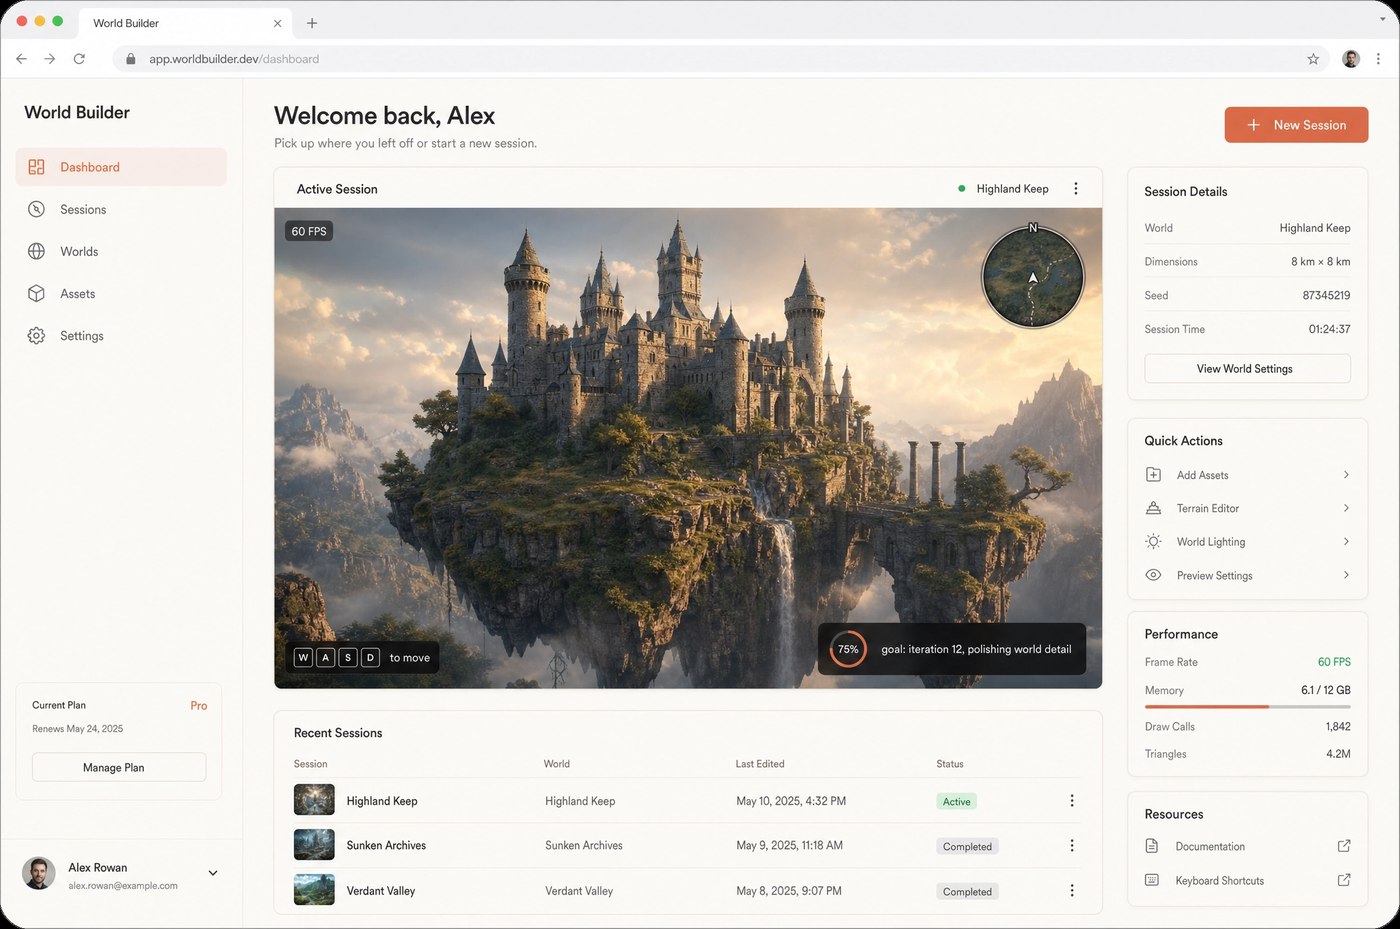This screenshot has width=1400, height=929.
Task: Click the Assets cube icon
Action: tap(36, 293)
